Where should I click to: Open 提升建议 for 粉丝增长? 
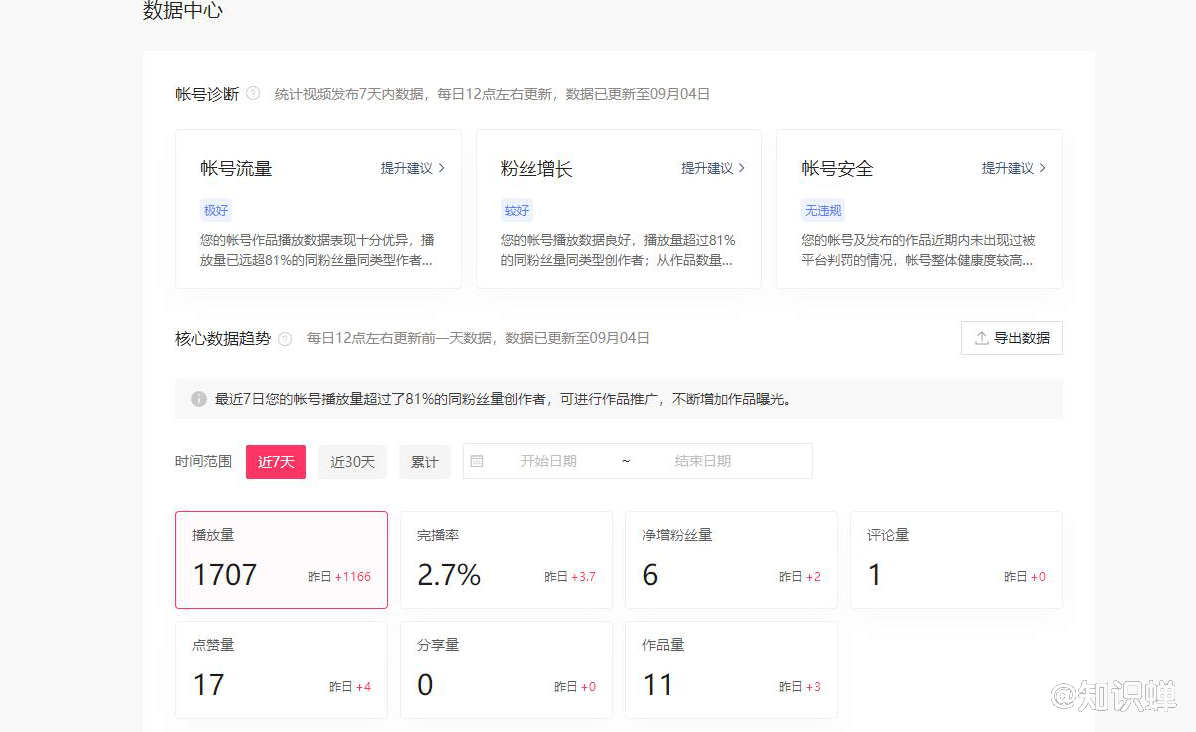pos(713,168)
